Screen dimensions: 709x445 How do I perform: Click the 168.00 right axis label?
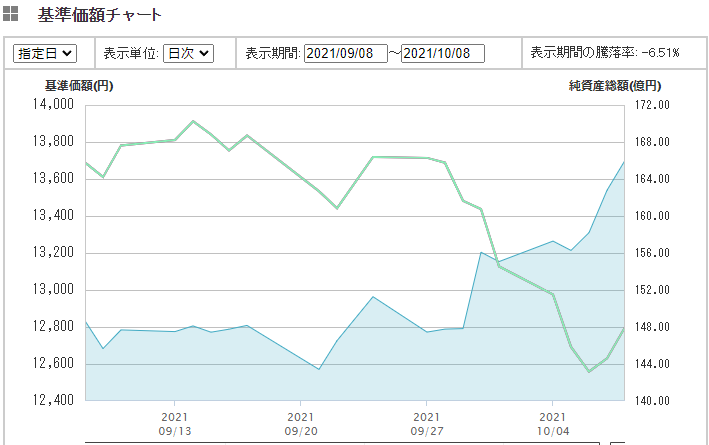click(652, 142)
